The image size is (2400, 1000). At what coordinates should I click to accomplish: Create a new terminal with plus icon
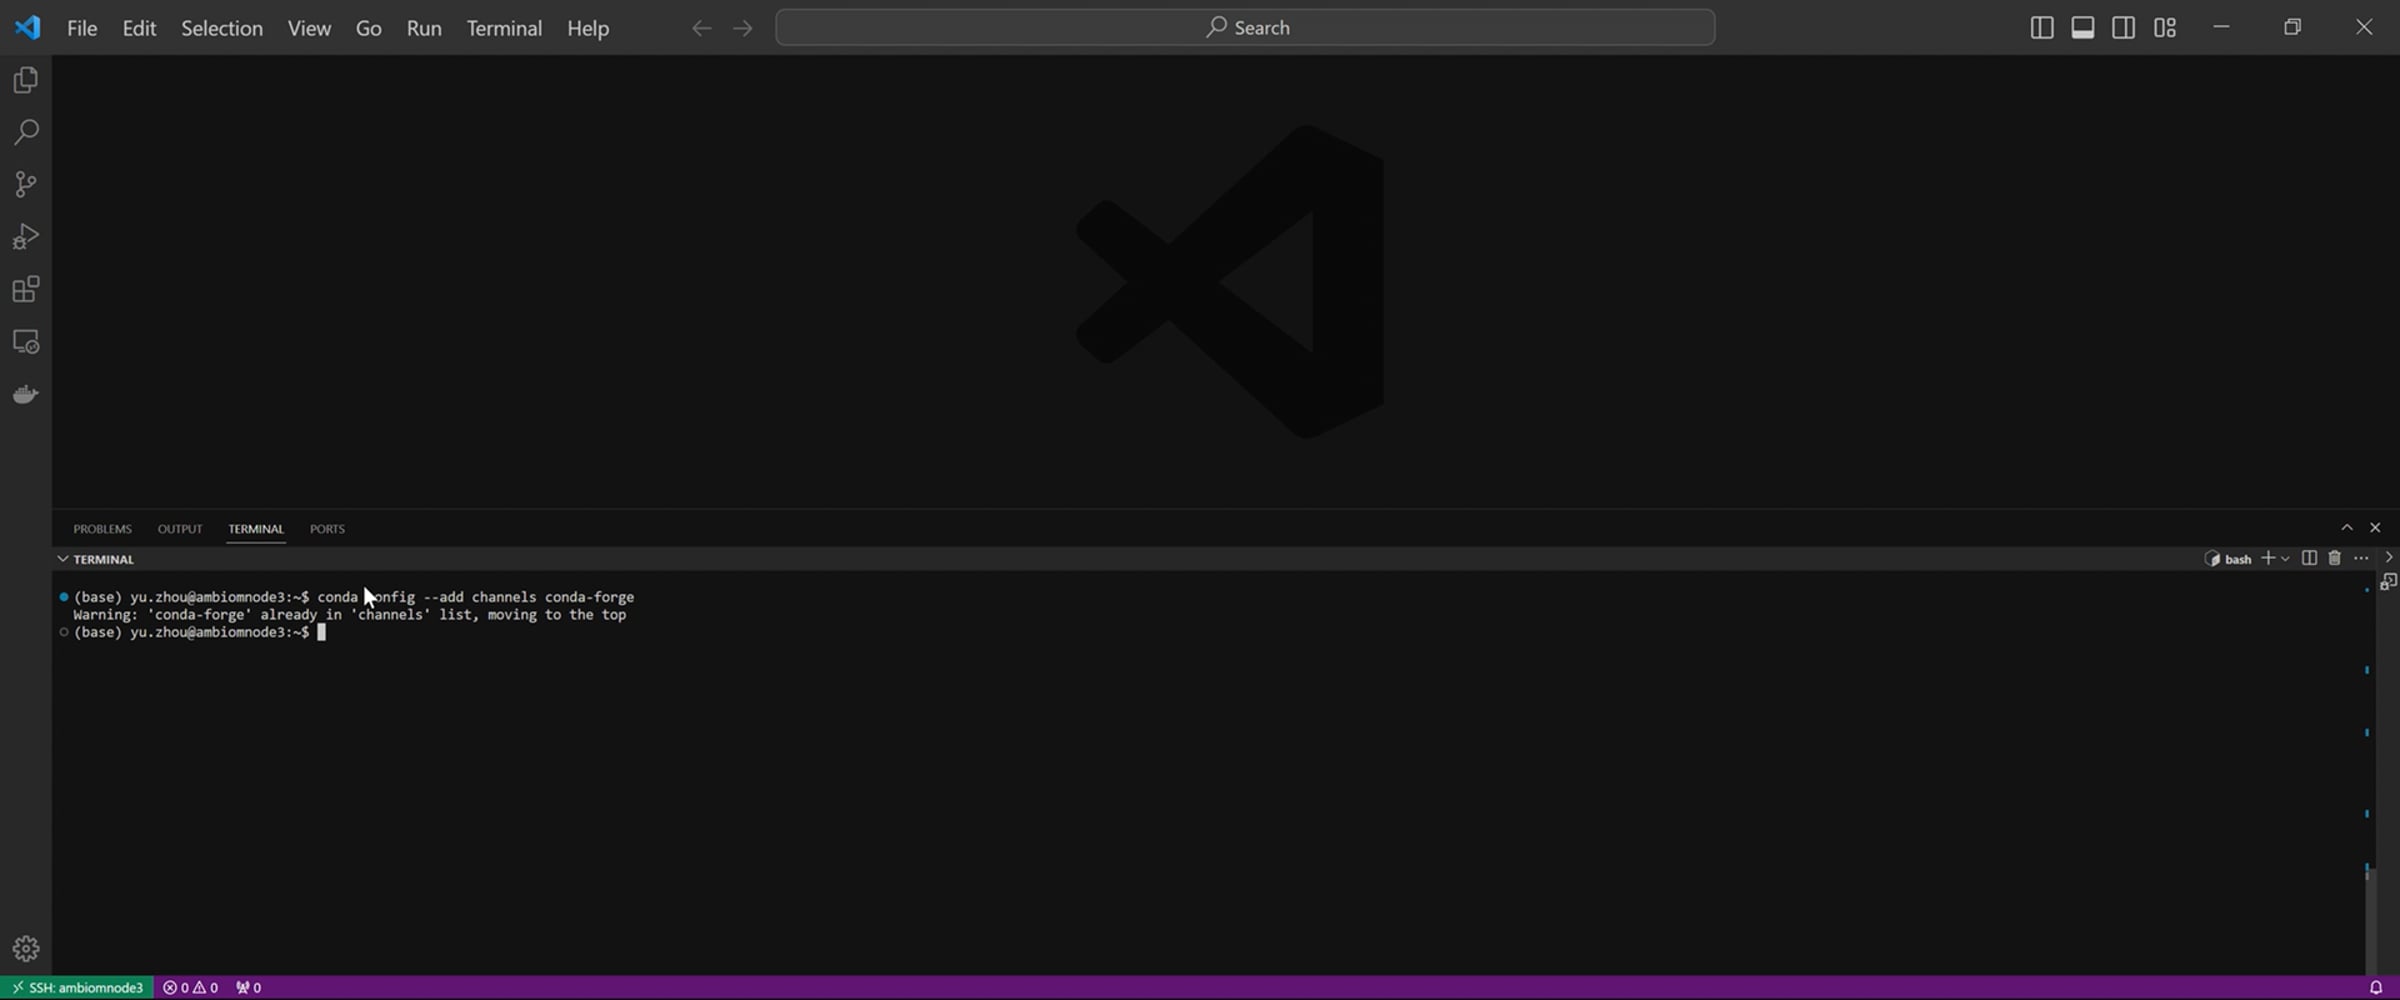click(2268, 558)
